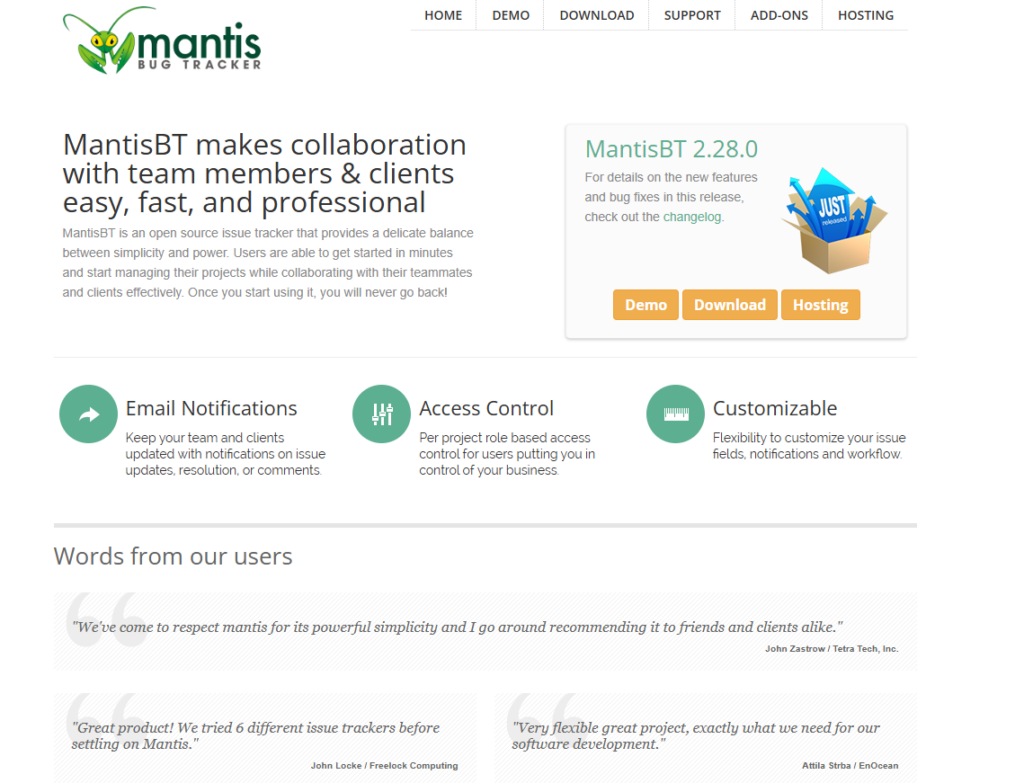Image resolution: width=1024 pixels, height=783 pixels.
Task: Open the HOME menu item
Action: [443, 15]
